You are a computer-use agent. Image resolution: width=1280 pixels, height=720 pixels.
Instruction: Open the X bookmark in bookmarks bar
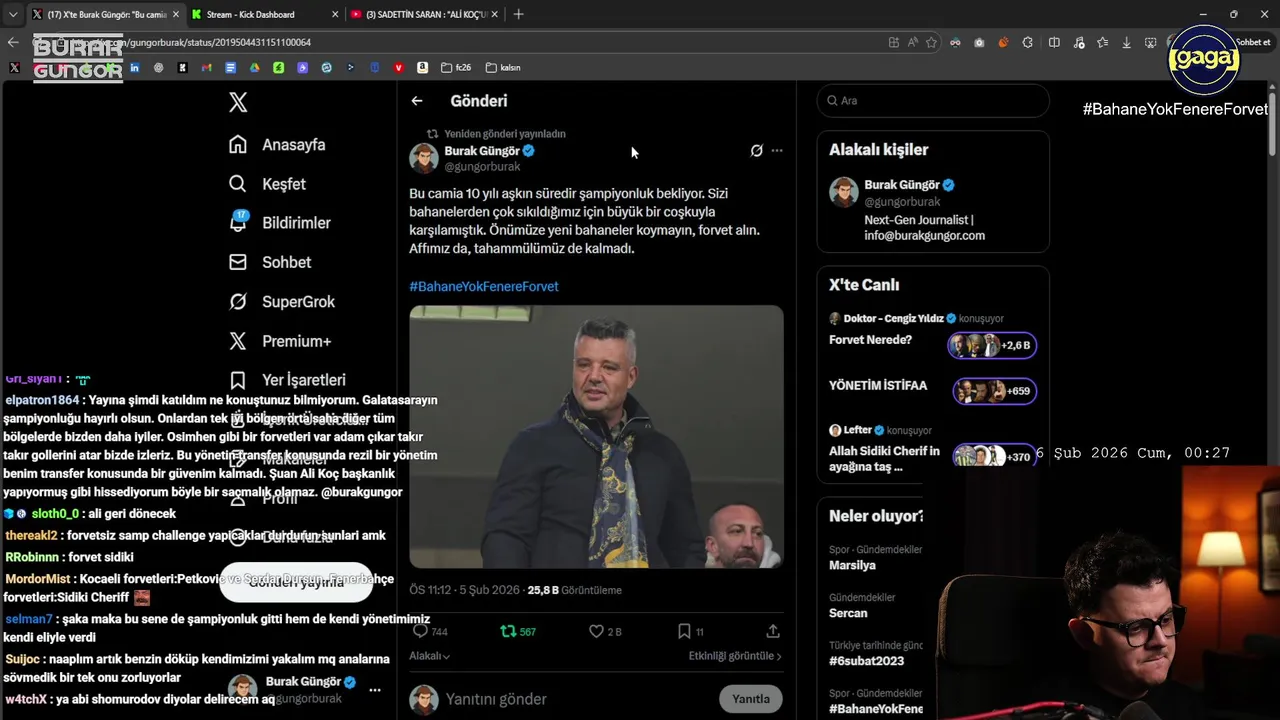(14, 68)
